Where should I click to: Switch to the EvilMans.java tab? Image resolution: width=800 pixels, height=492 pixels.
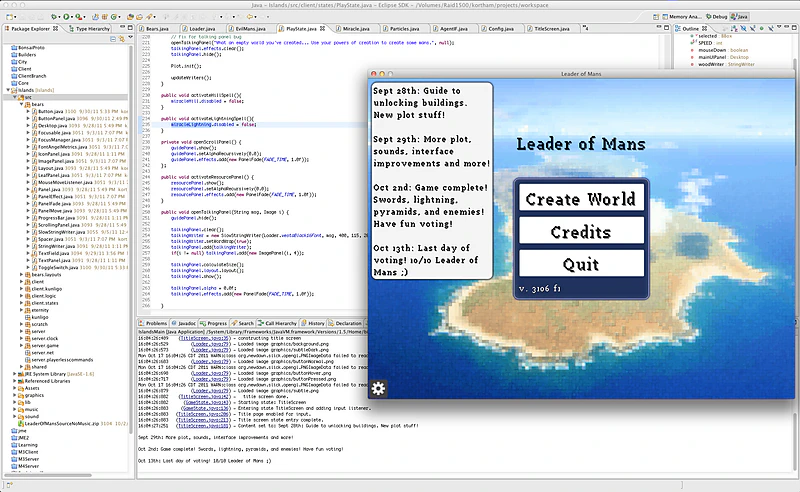coord(250,29)
